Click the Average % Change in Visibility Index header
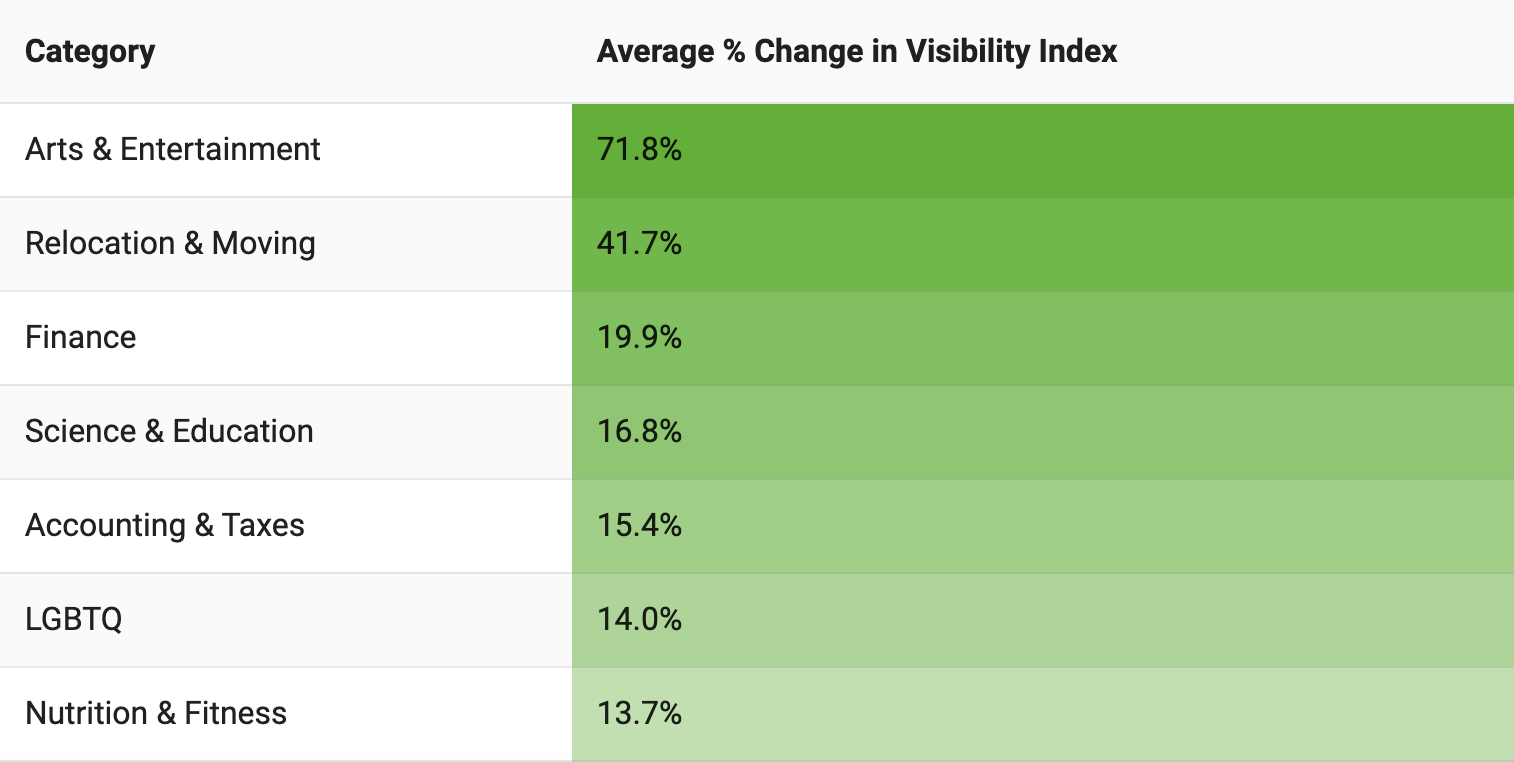 (856, 51)
